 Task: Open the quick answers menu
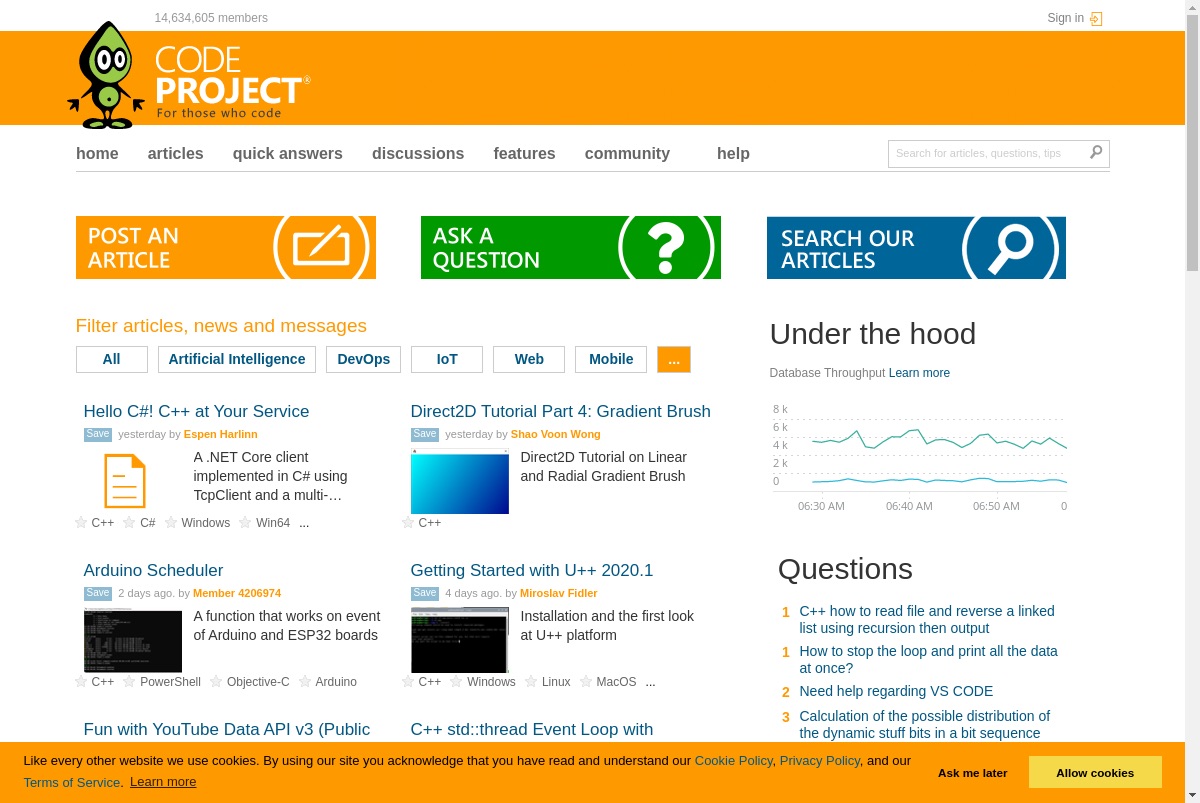[288, 153]
